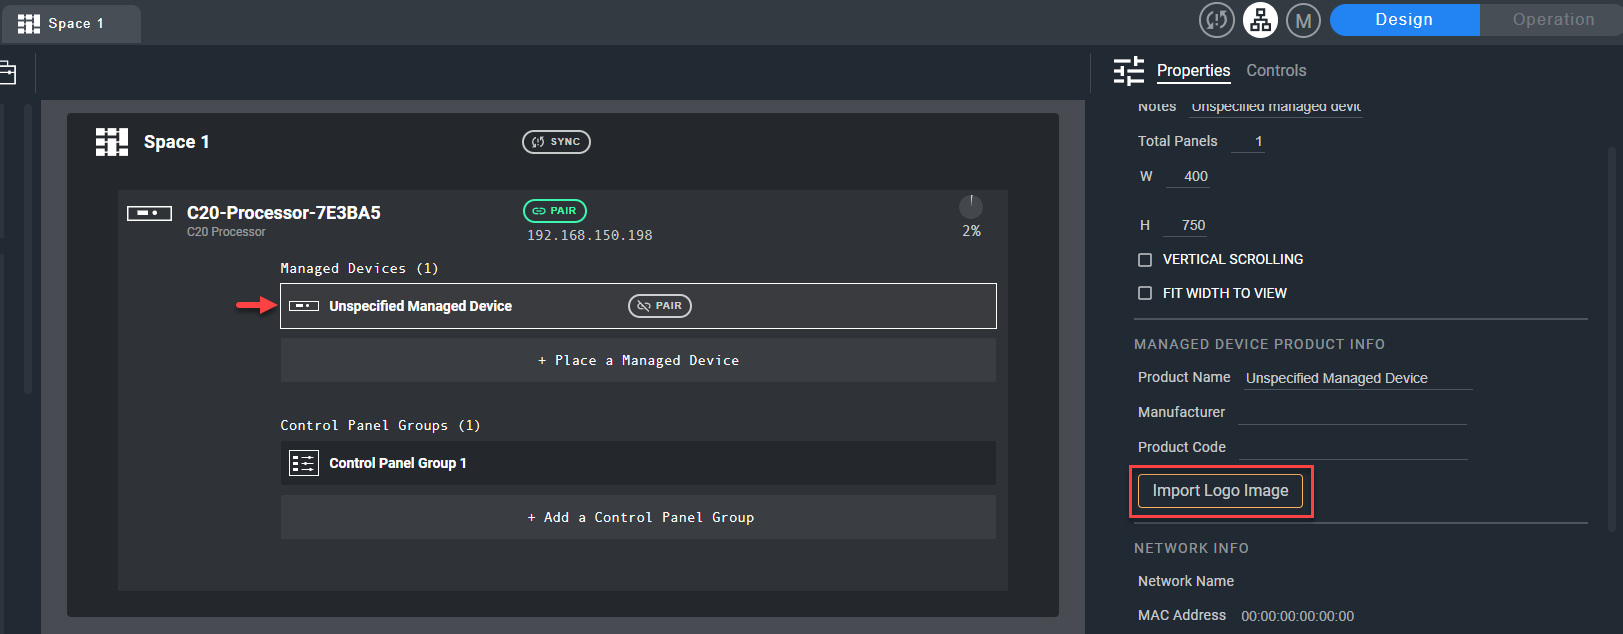Select the network topology icon

[x=1260, y=20]
